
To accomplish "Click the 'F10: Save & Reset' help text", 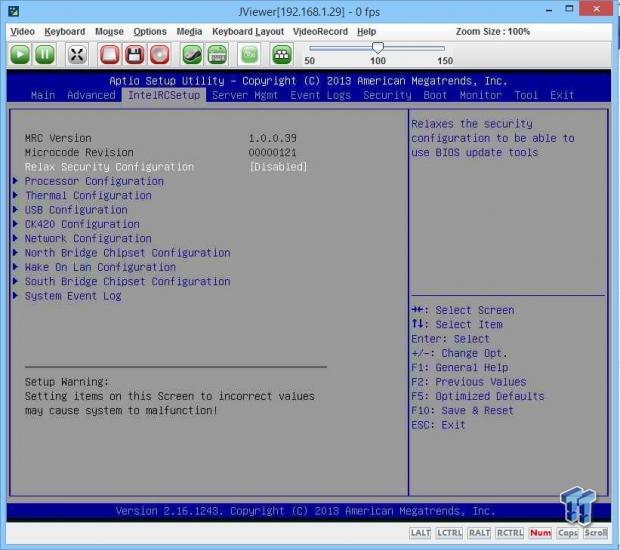I will click(462, 410).
